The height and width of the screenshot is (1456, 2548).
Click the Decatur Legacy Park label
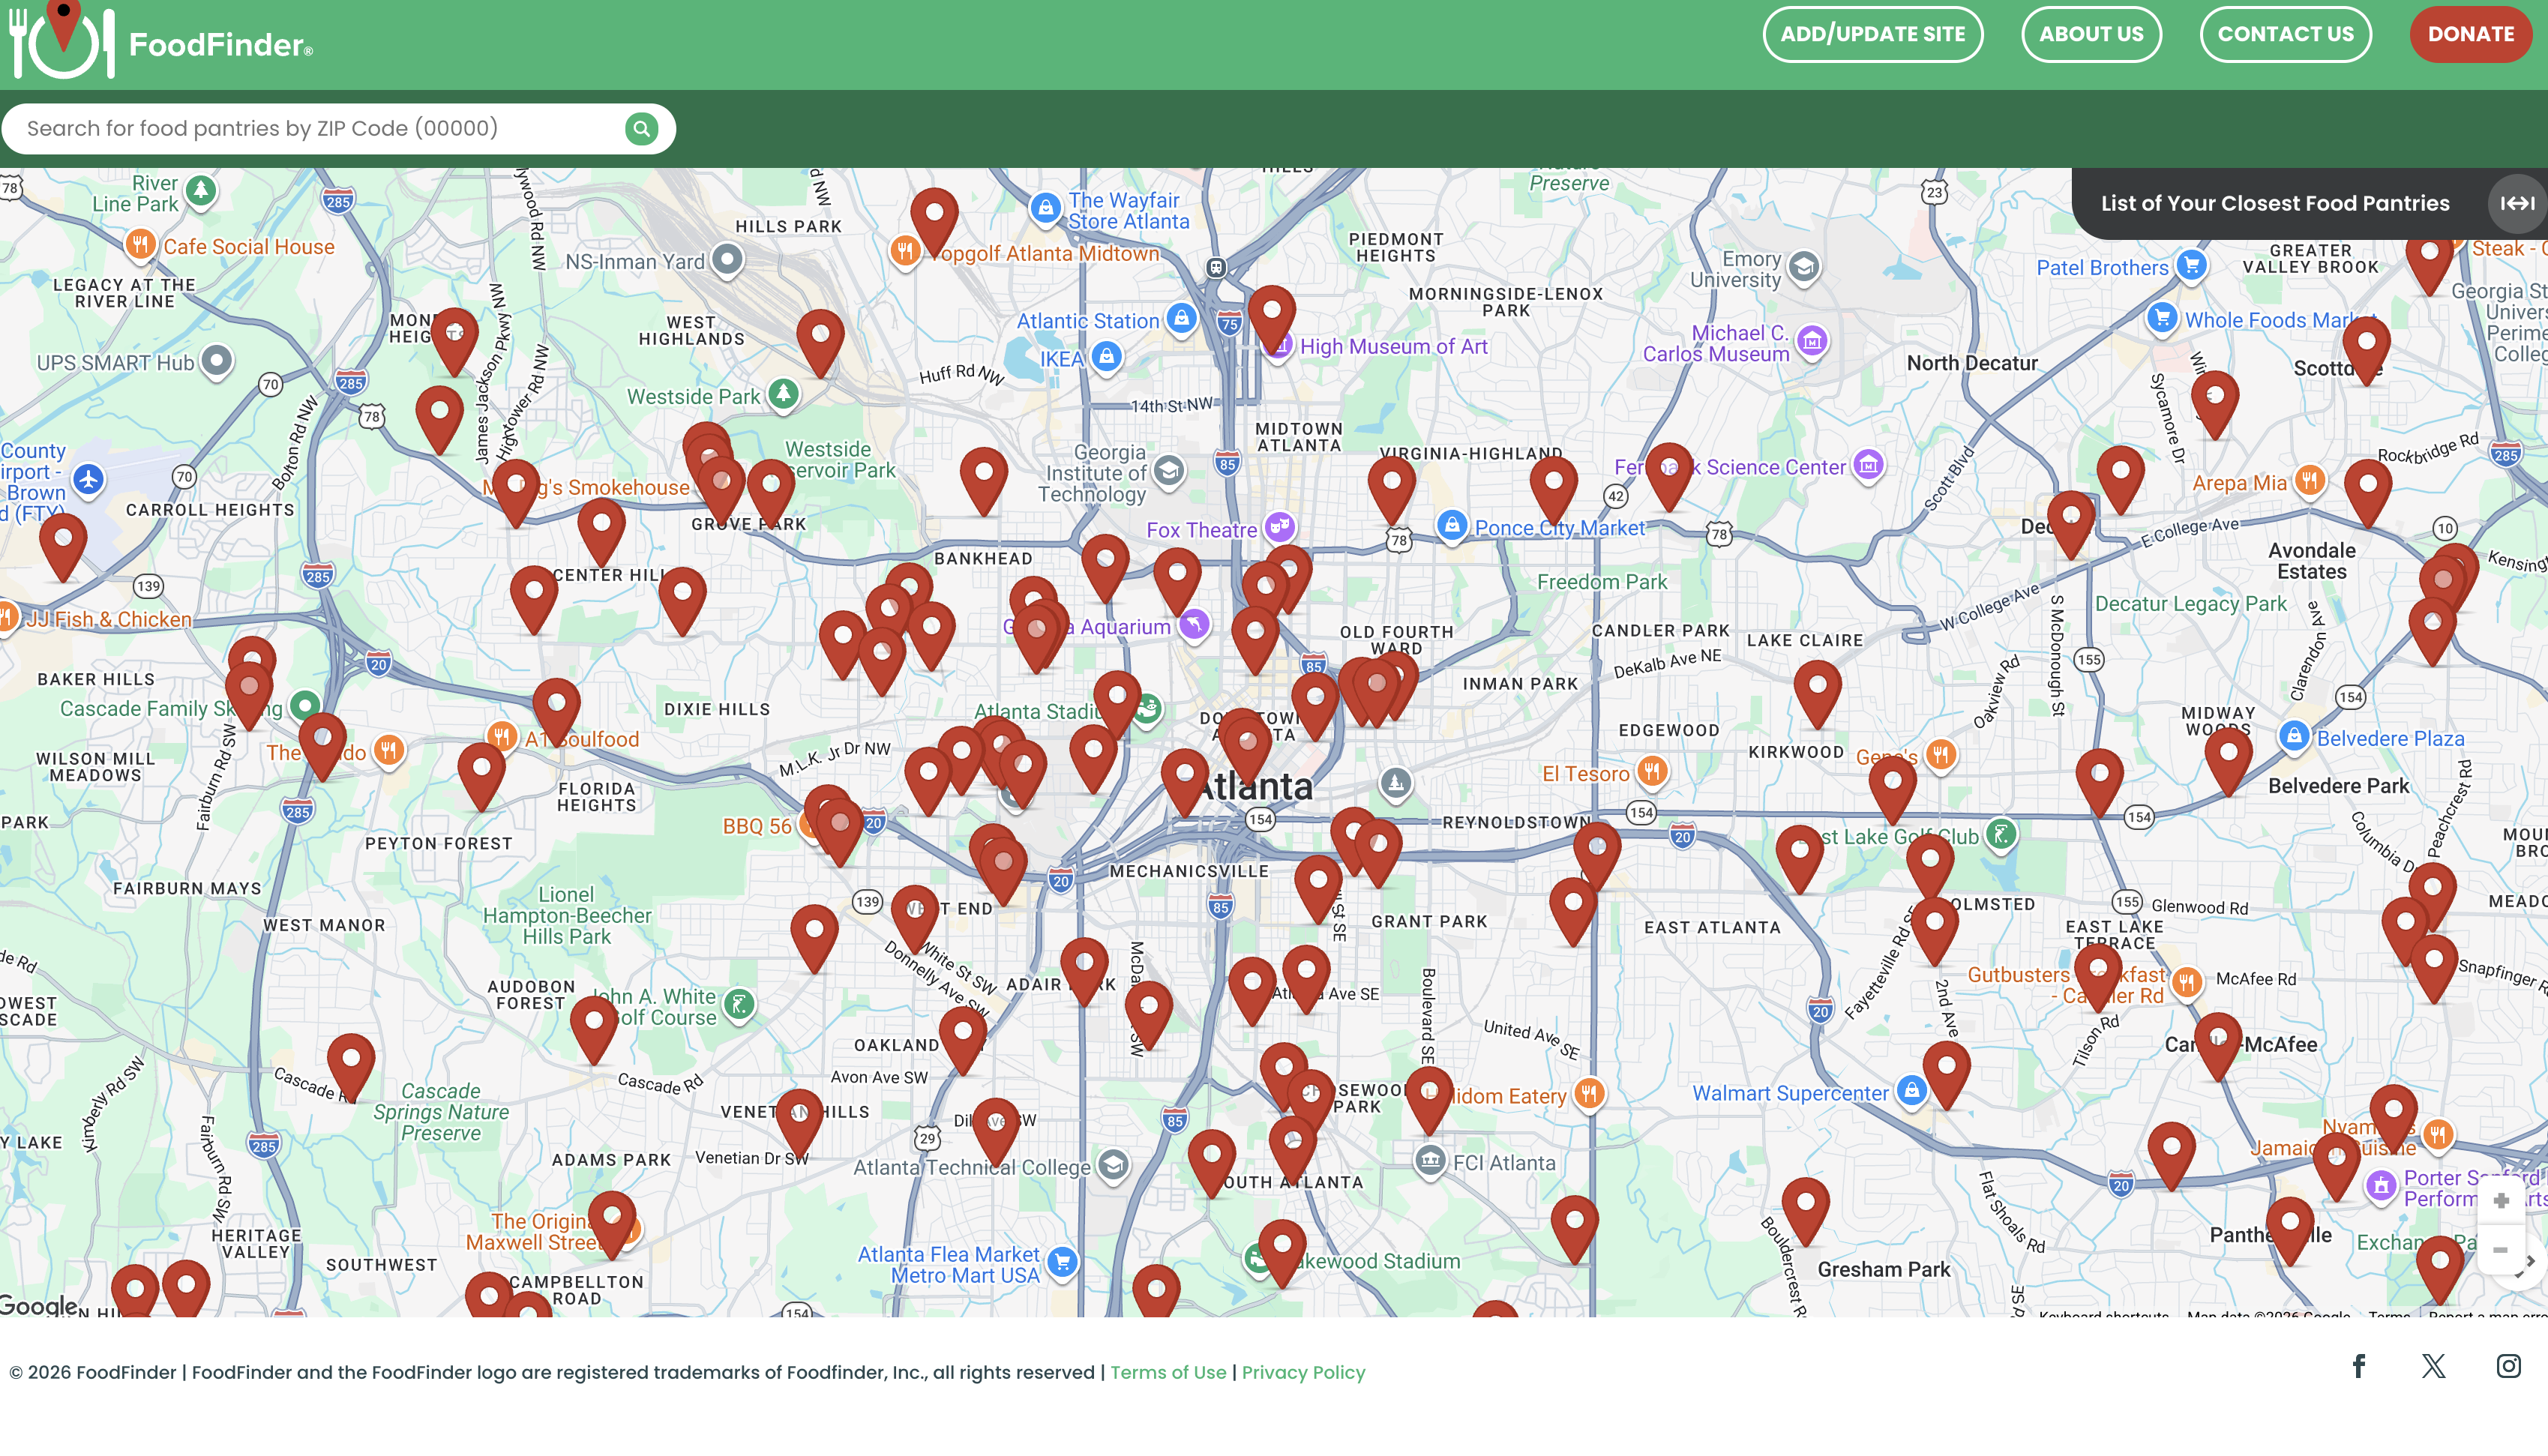coord(2191,604)
